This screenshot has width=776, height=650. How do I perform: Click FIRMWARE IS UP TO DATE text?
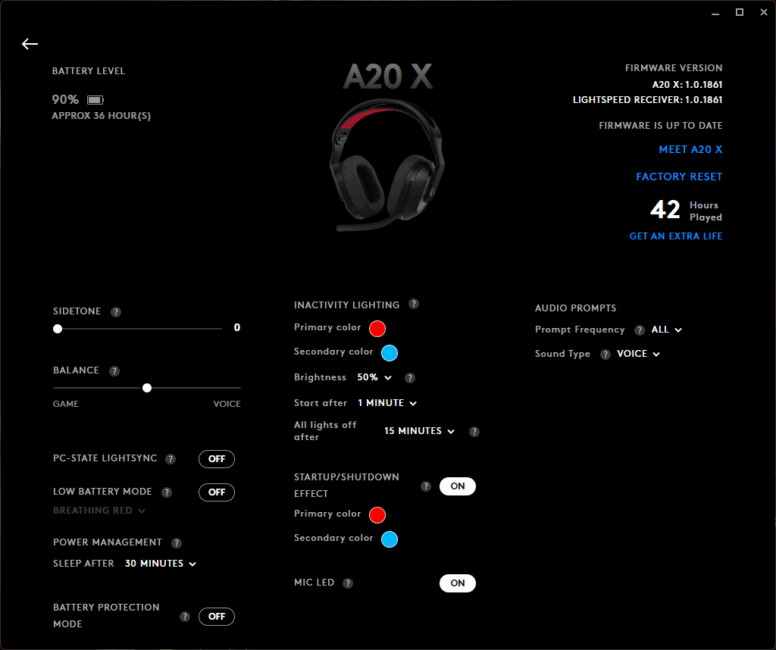[661, 126]
